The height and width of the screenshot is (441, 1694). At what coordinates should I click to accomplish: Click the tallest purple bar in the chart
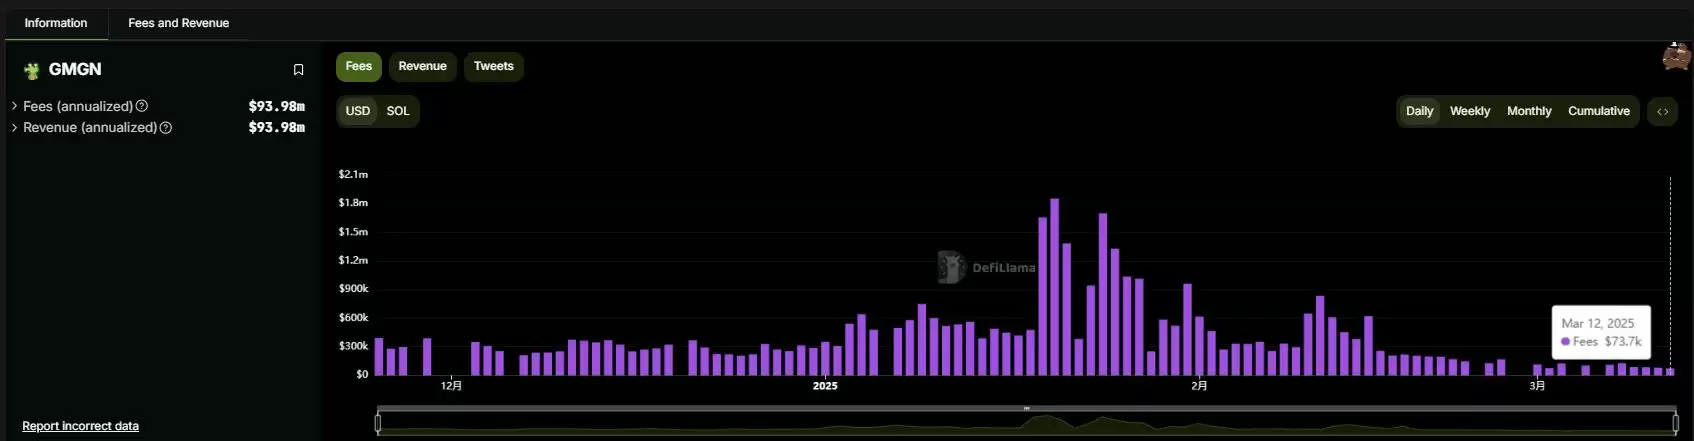coord(1054,286)
